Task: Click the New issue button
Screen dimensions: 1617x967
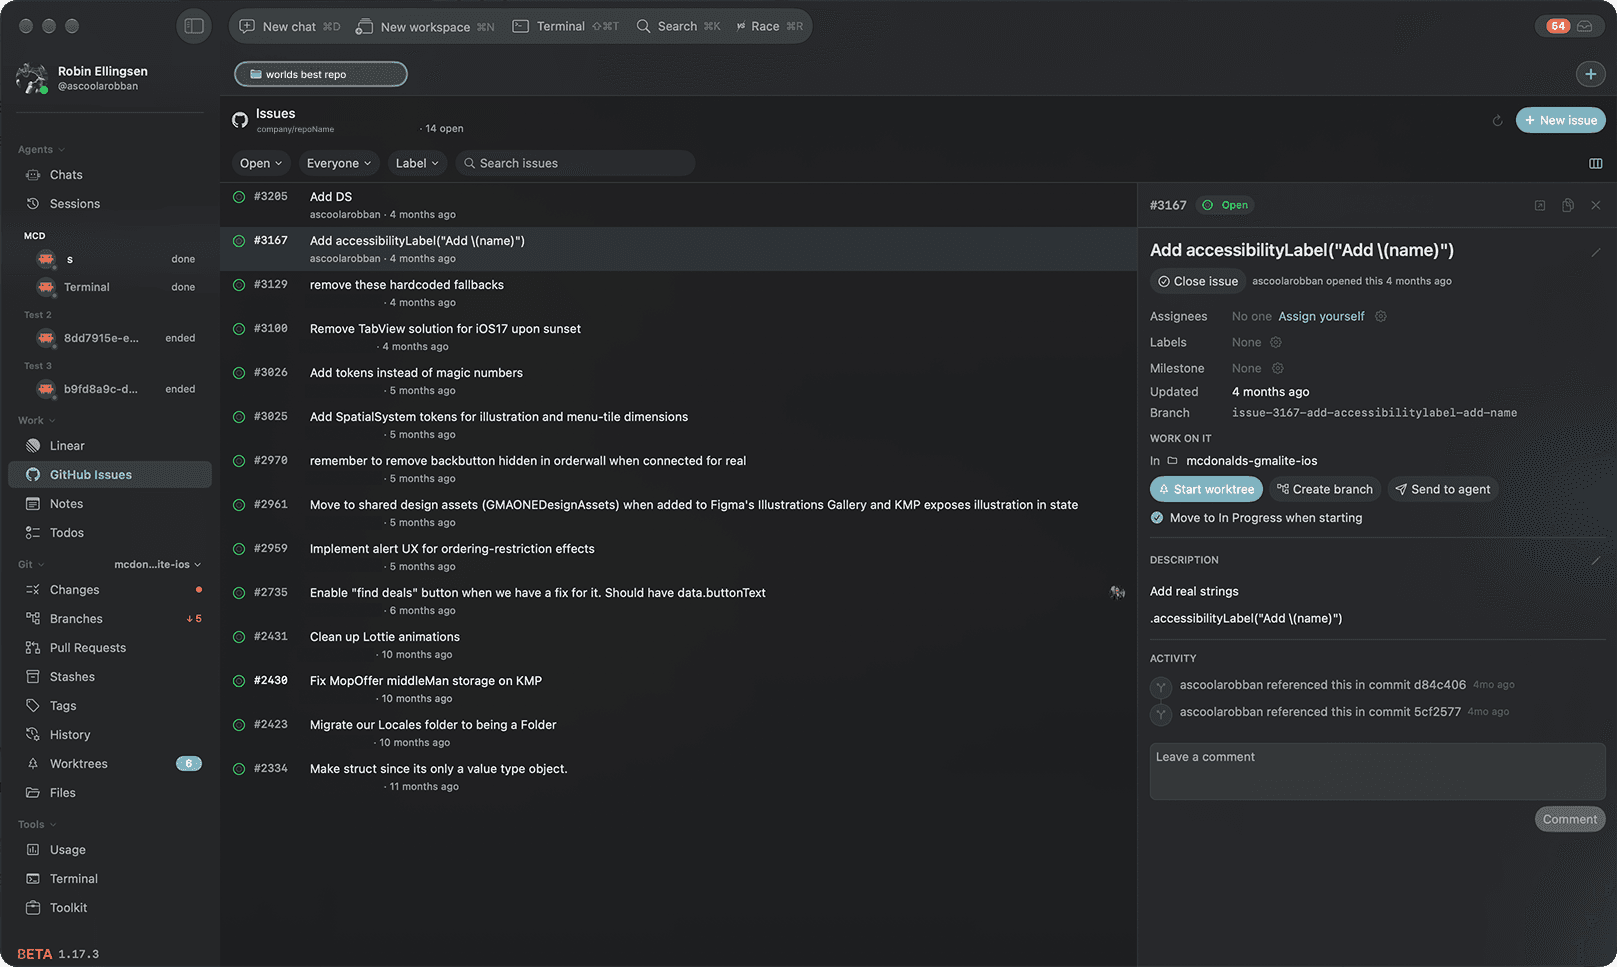Action: (x=1561, y=120)
